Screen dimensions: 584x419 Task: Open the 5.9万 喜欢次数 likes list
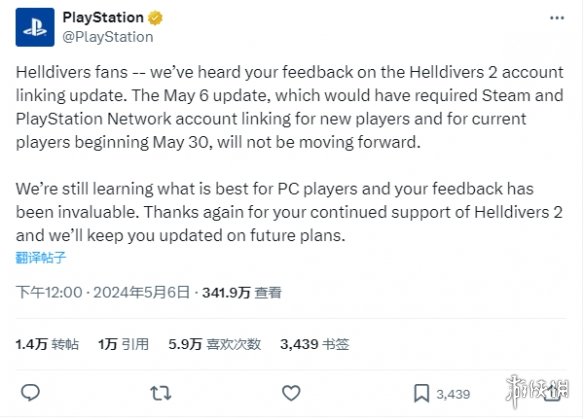pos(215,344)
